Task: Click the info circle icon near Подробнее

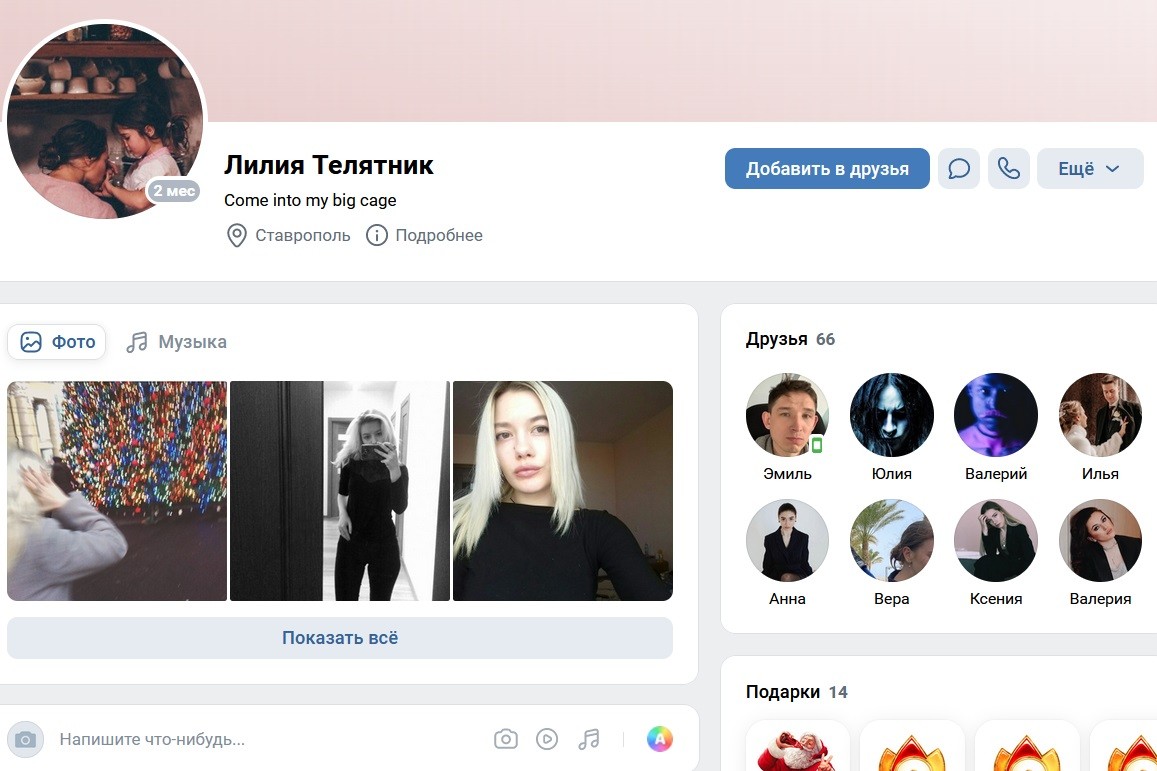Action: (377, 235)
